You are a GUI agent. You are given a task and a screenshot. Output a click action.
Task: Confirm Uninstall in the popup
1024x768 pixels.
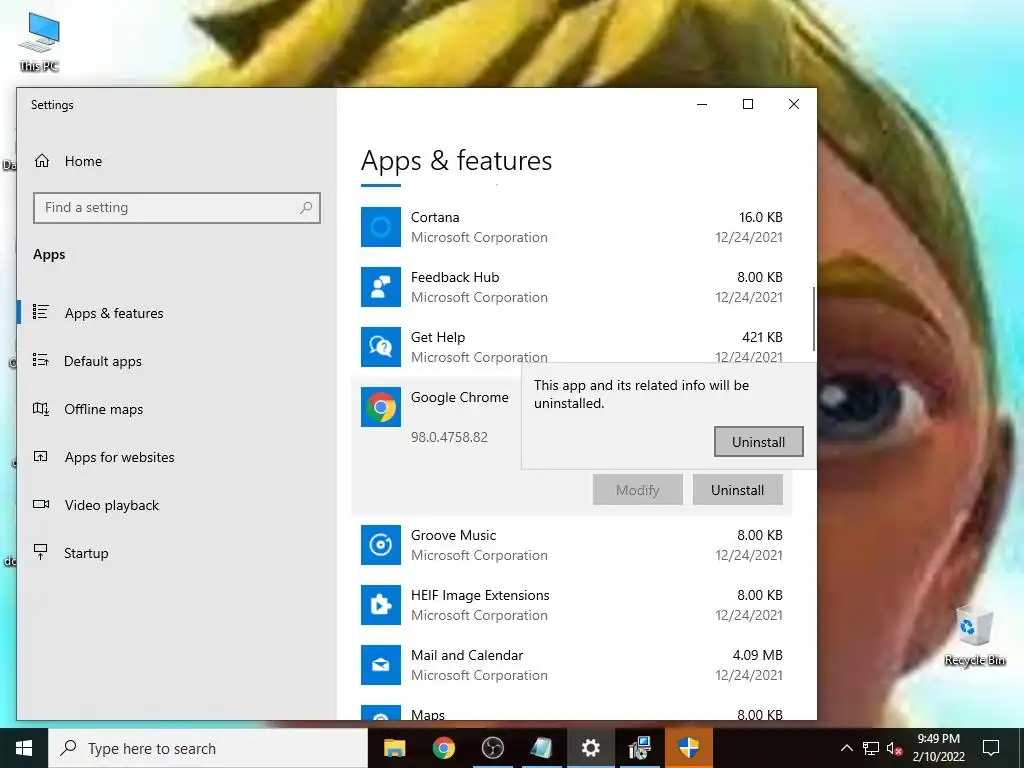click(x=758, y=442)
